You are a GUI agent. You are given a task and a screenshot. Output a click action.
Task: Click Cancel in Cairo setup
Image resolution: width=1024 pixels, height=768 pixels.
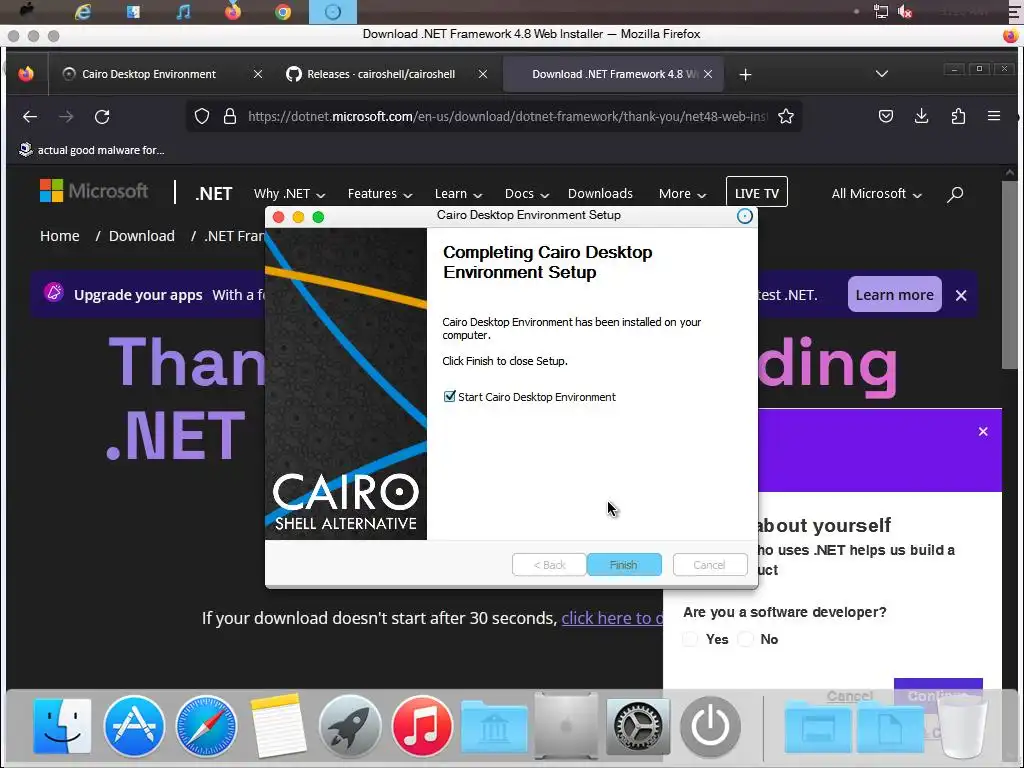pyautogui.click(x=709, y=565)
